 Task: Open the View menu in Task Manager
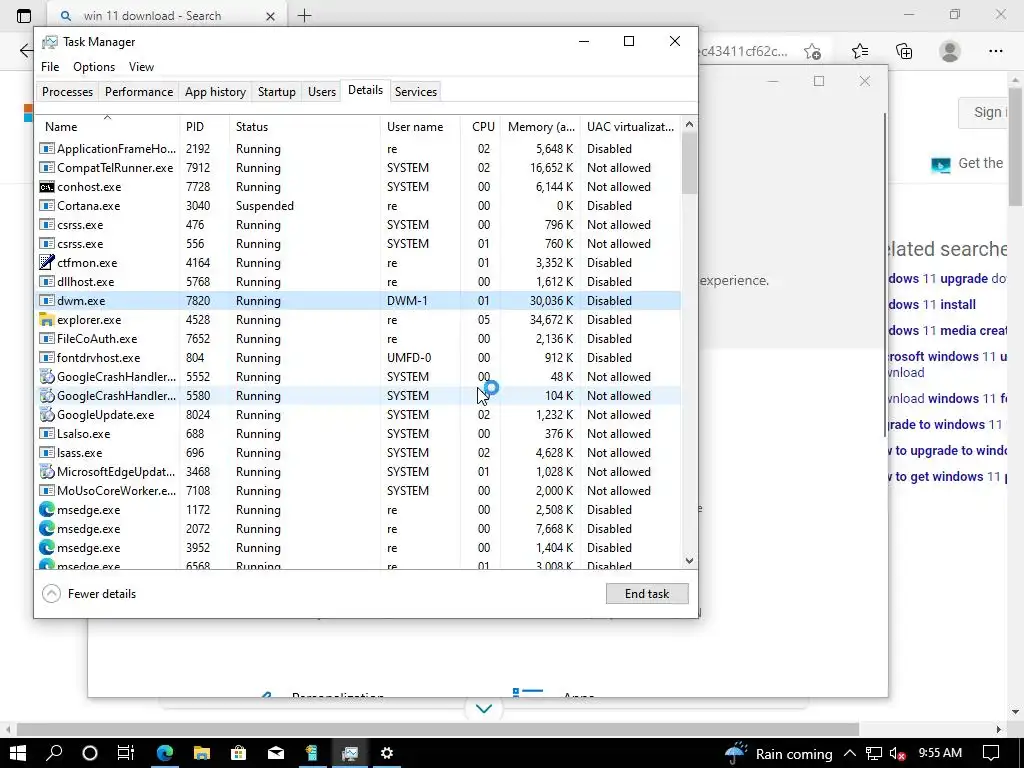click(141, 67)
